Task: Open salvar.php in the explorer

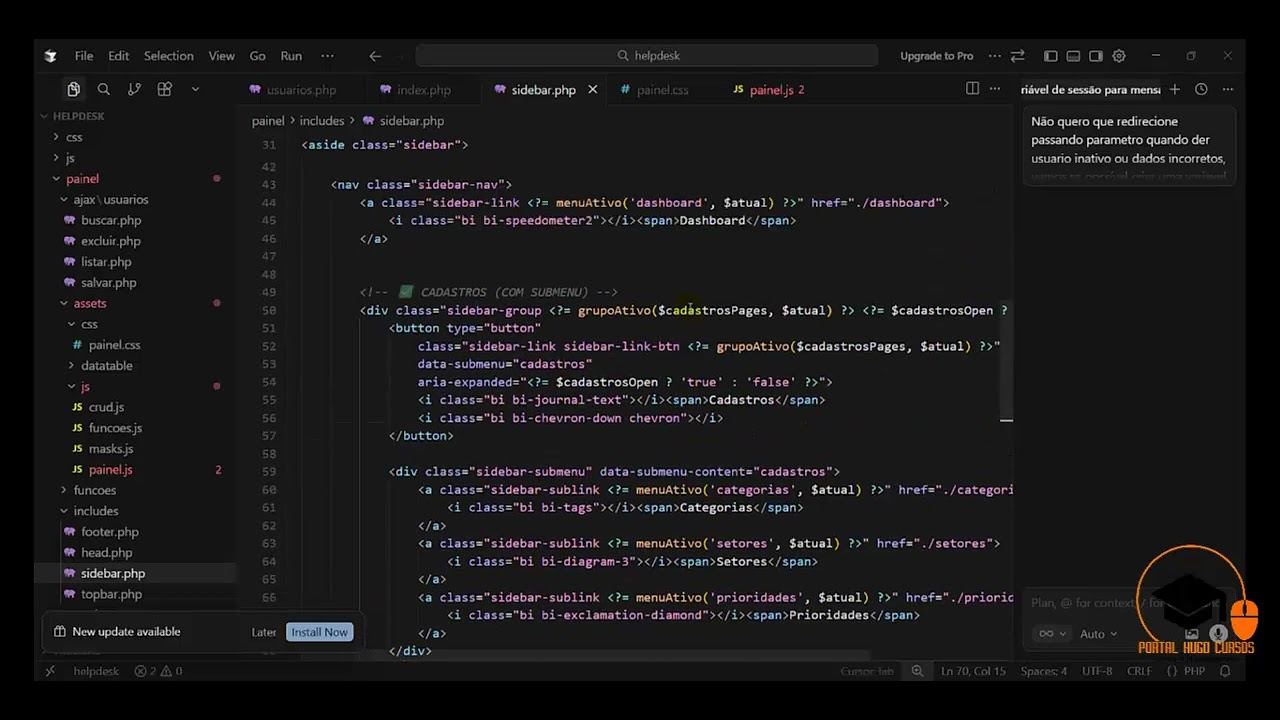Action: coord(108,283)
